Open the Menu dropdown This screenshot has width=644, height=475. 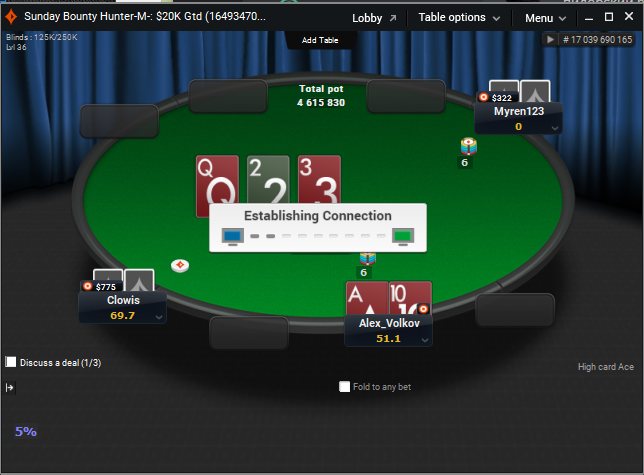point(545,18)
